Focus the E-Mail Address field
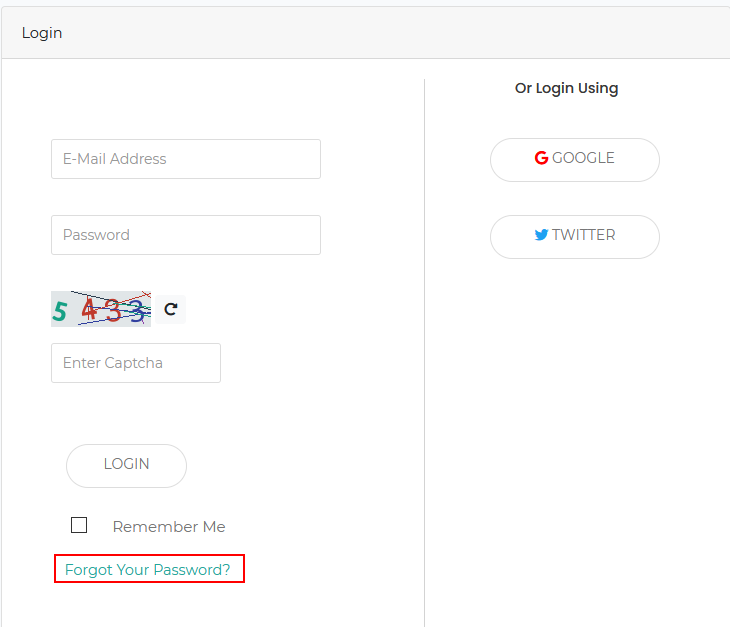This screenshot has height=627, width=730. point(186,159)
